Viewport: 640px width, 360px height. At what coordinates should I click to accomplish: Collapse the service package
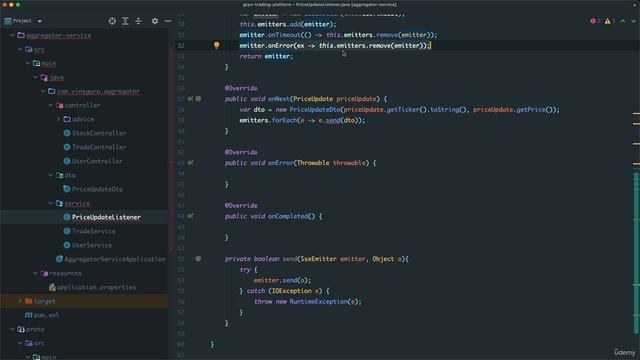pyautogui.click(x=51, y=203)
